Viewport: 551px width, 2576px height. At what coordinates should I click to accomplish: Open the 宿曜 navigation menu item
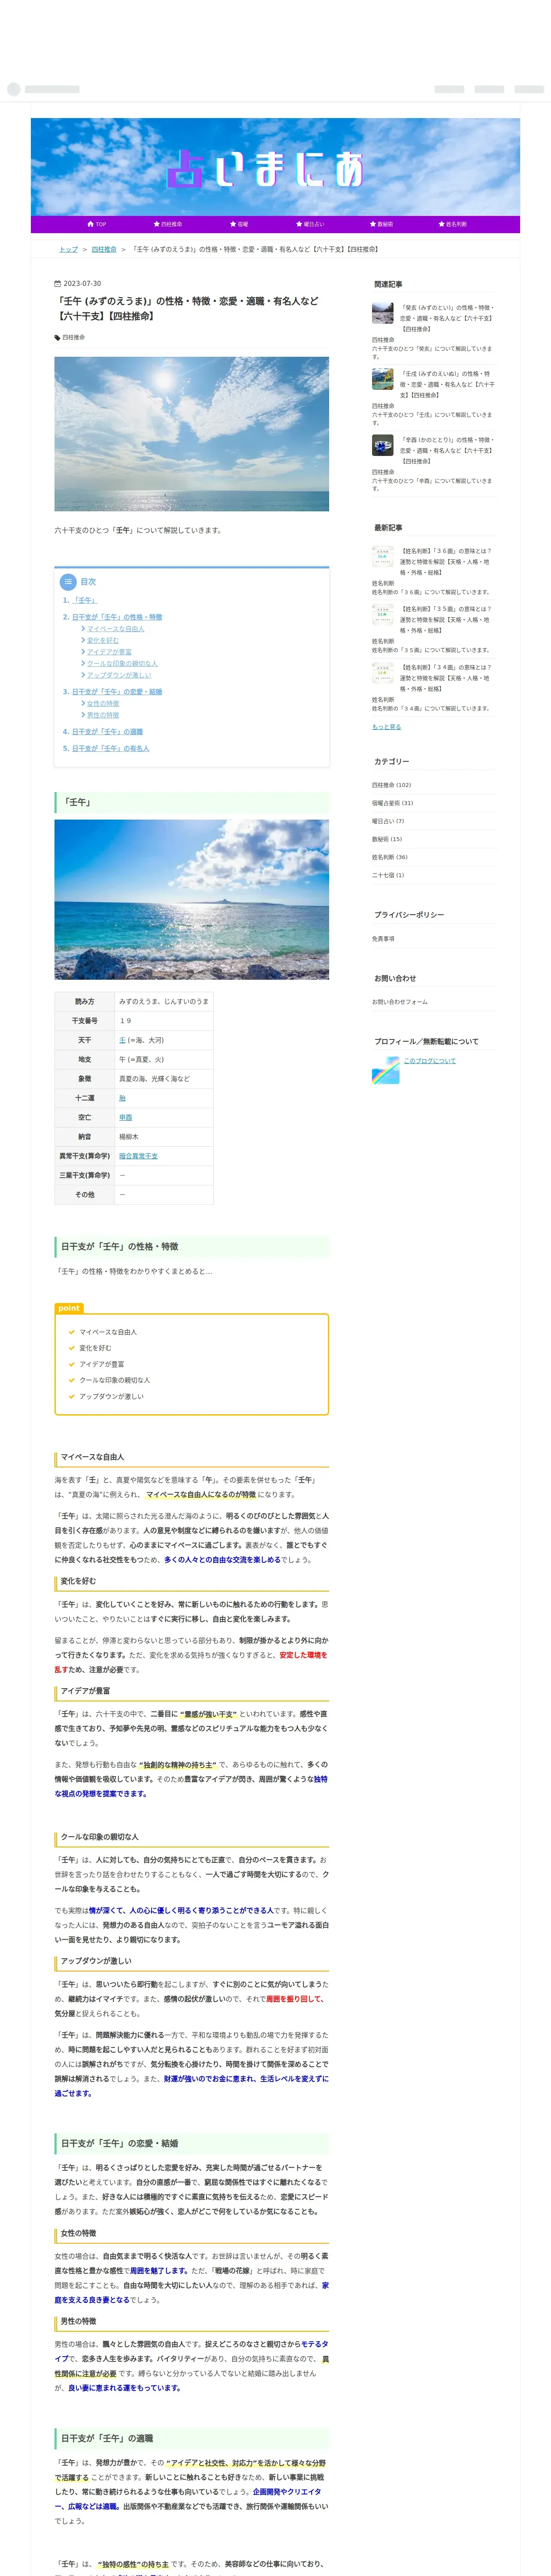[239, 224]
